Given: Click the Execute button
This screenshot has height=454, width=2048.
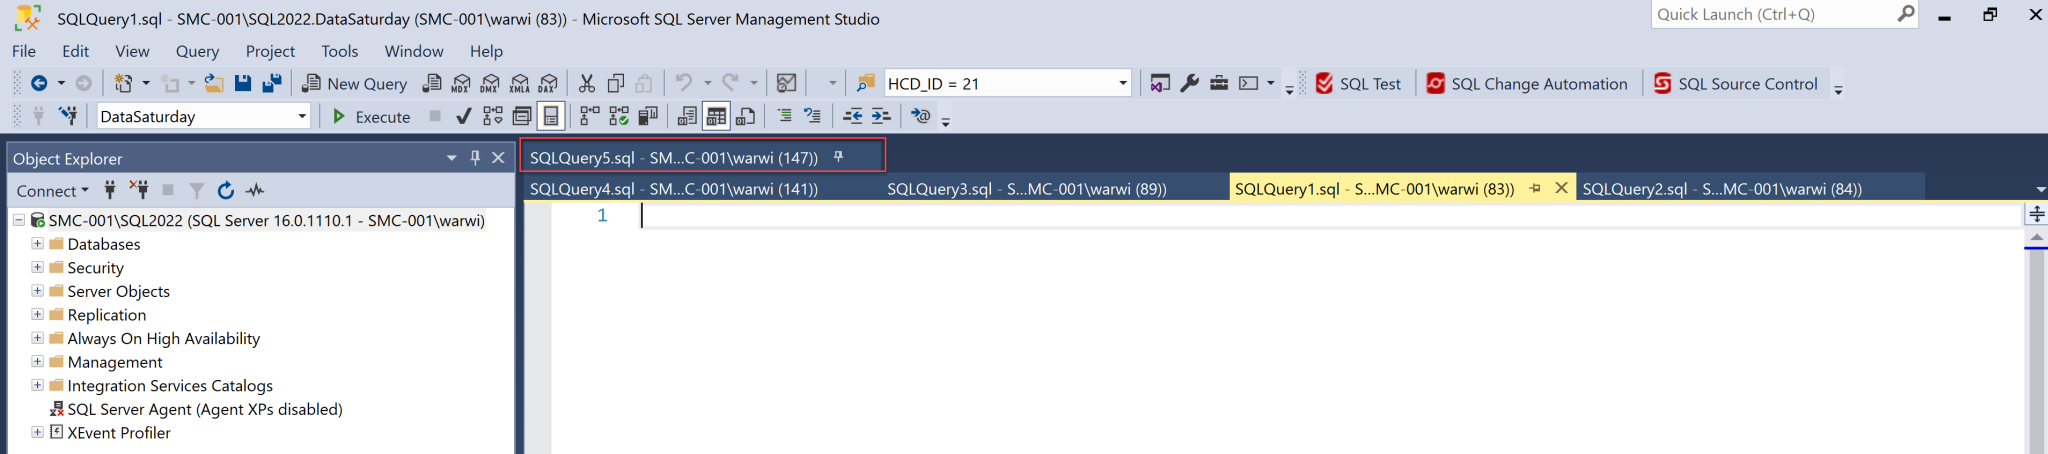Looking at the screenshot, I should pyautogui.click(x=370, y=116).
